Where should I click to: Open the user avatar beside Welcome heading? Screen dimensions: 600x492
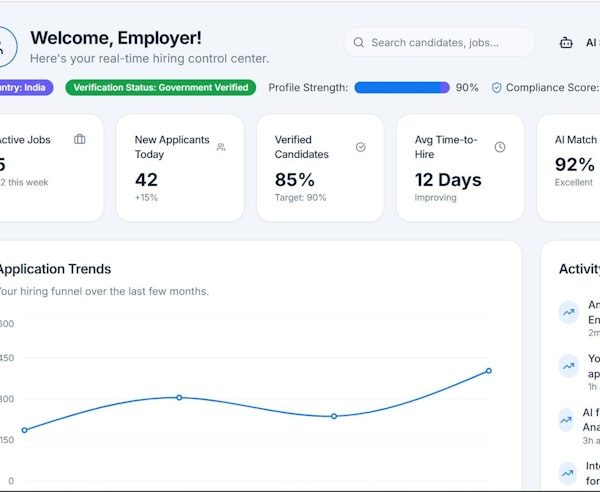[x=5, y=45]
